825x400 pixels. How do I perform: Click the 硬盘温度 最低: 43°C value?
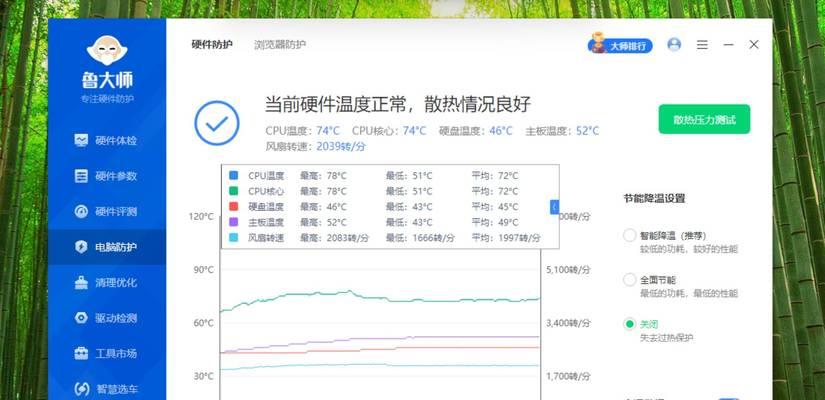409,207
